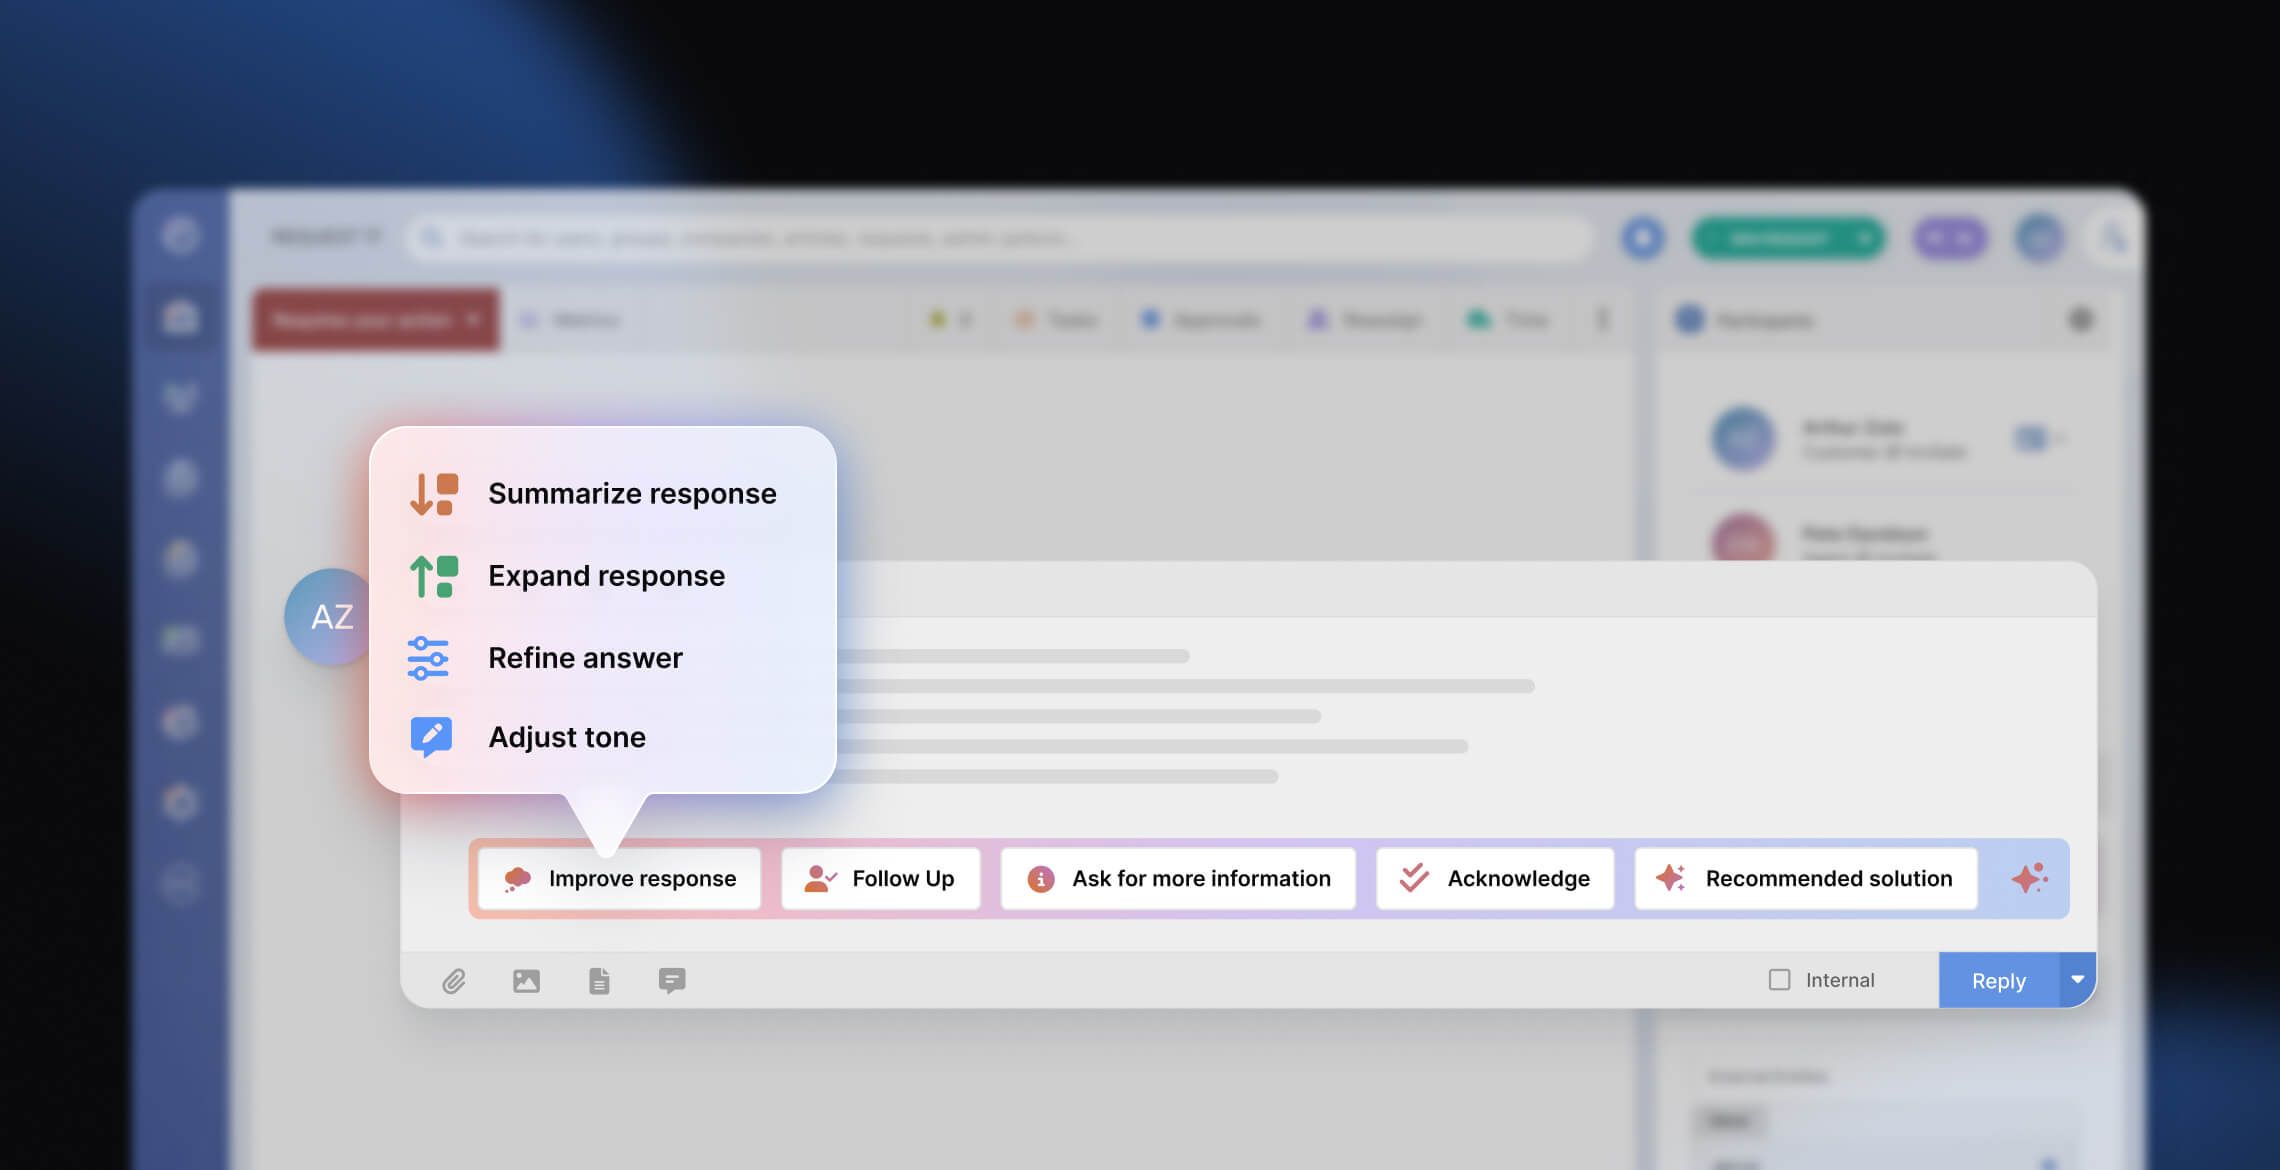Open the red status dropdown at top left

[375, 319]
